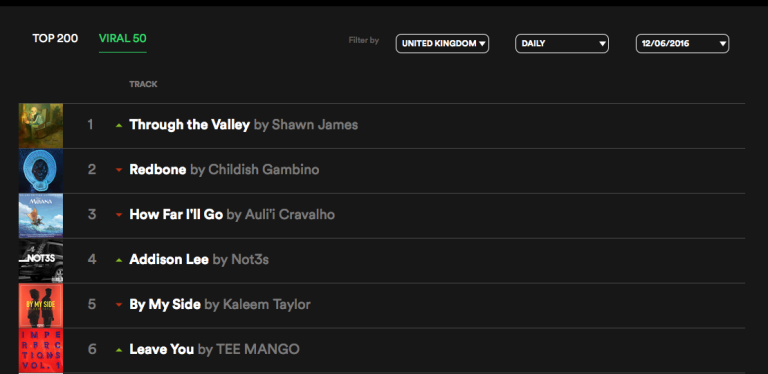Click the Through the Valley album cover
Viewport: 768px width, 374px height.
coord(41,126)
